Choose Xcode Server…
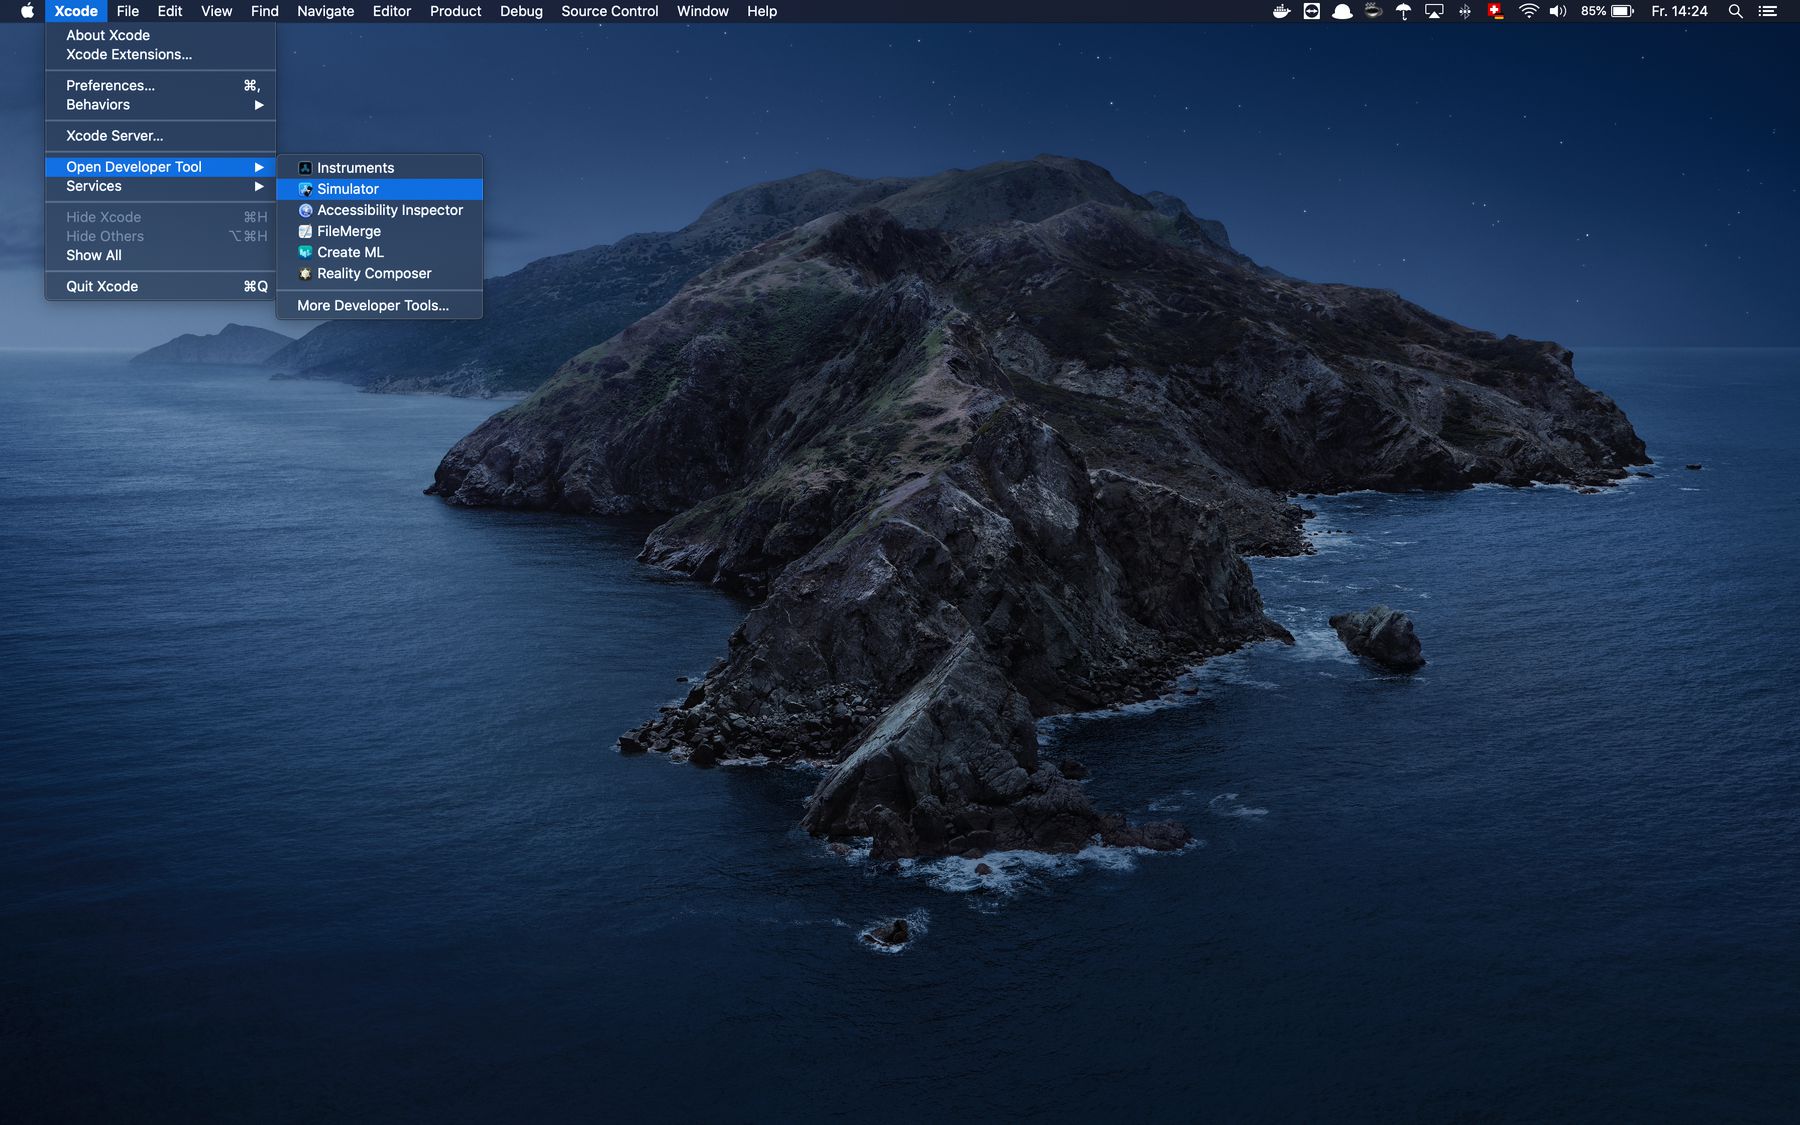The width and height of the screenshot is (1800, 1125). [160, 136]
